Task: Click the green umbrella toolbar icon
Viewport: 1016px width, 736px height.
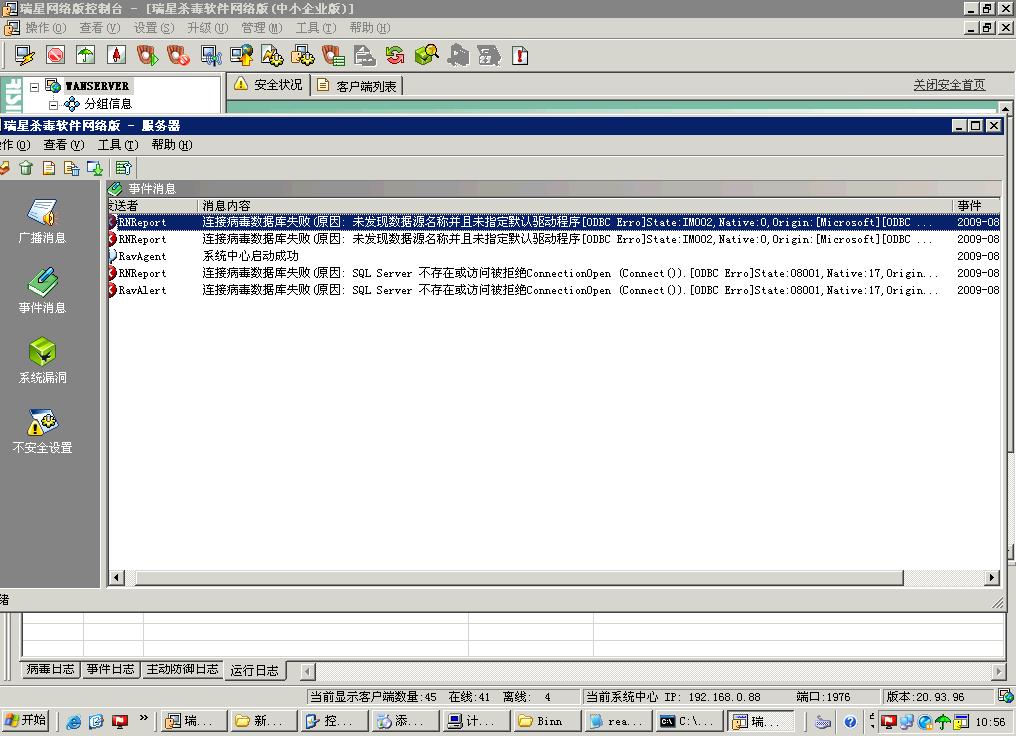Action: point(86,55)
